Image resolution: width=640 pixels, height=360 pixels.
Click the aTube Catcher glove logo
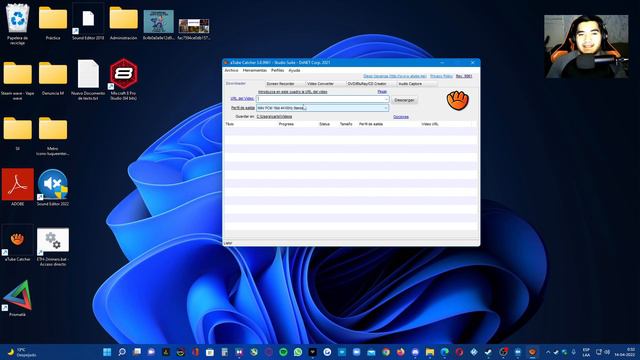[458, 100]
